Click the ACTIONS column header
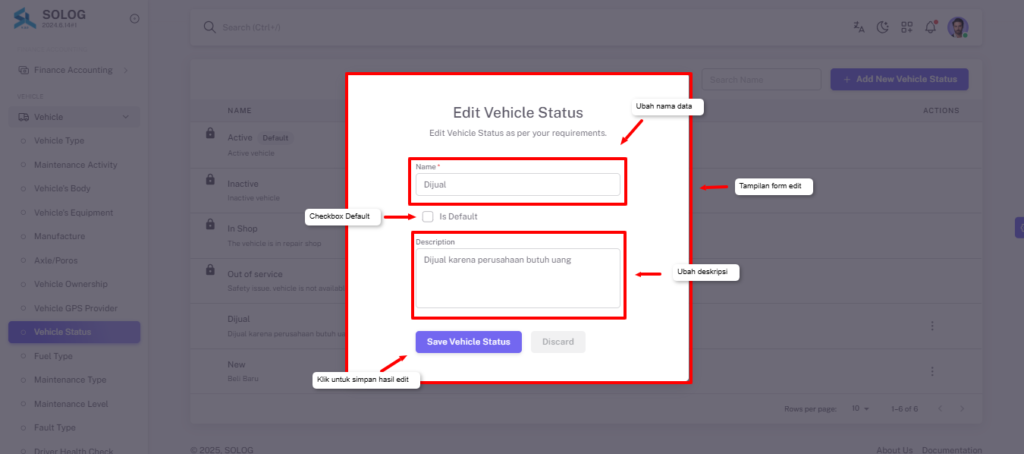The image size is (1024, 454). click(x=941, y=110)
